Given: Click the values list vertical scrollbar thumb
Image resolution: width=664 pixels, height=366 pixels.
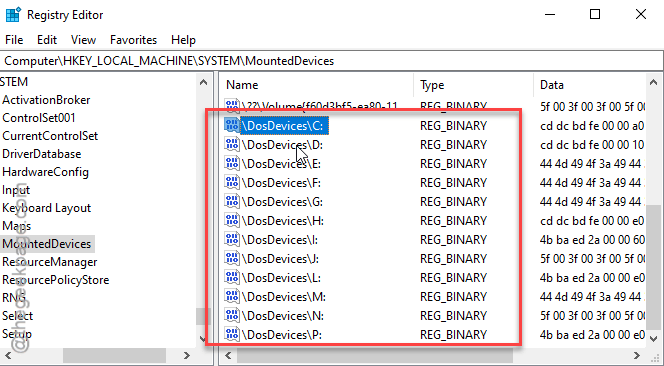Looking at the screenshot, I should pos(654,267).
